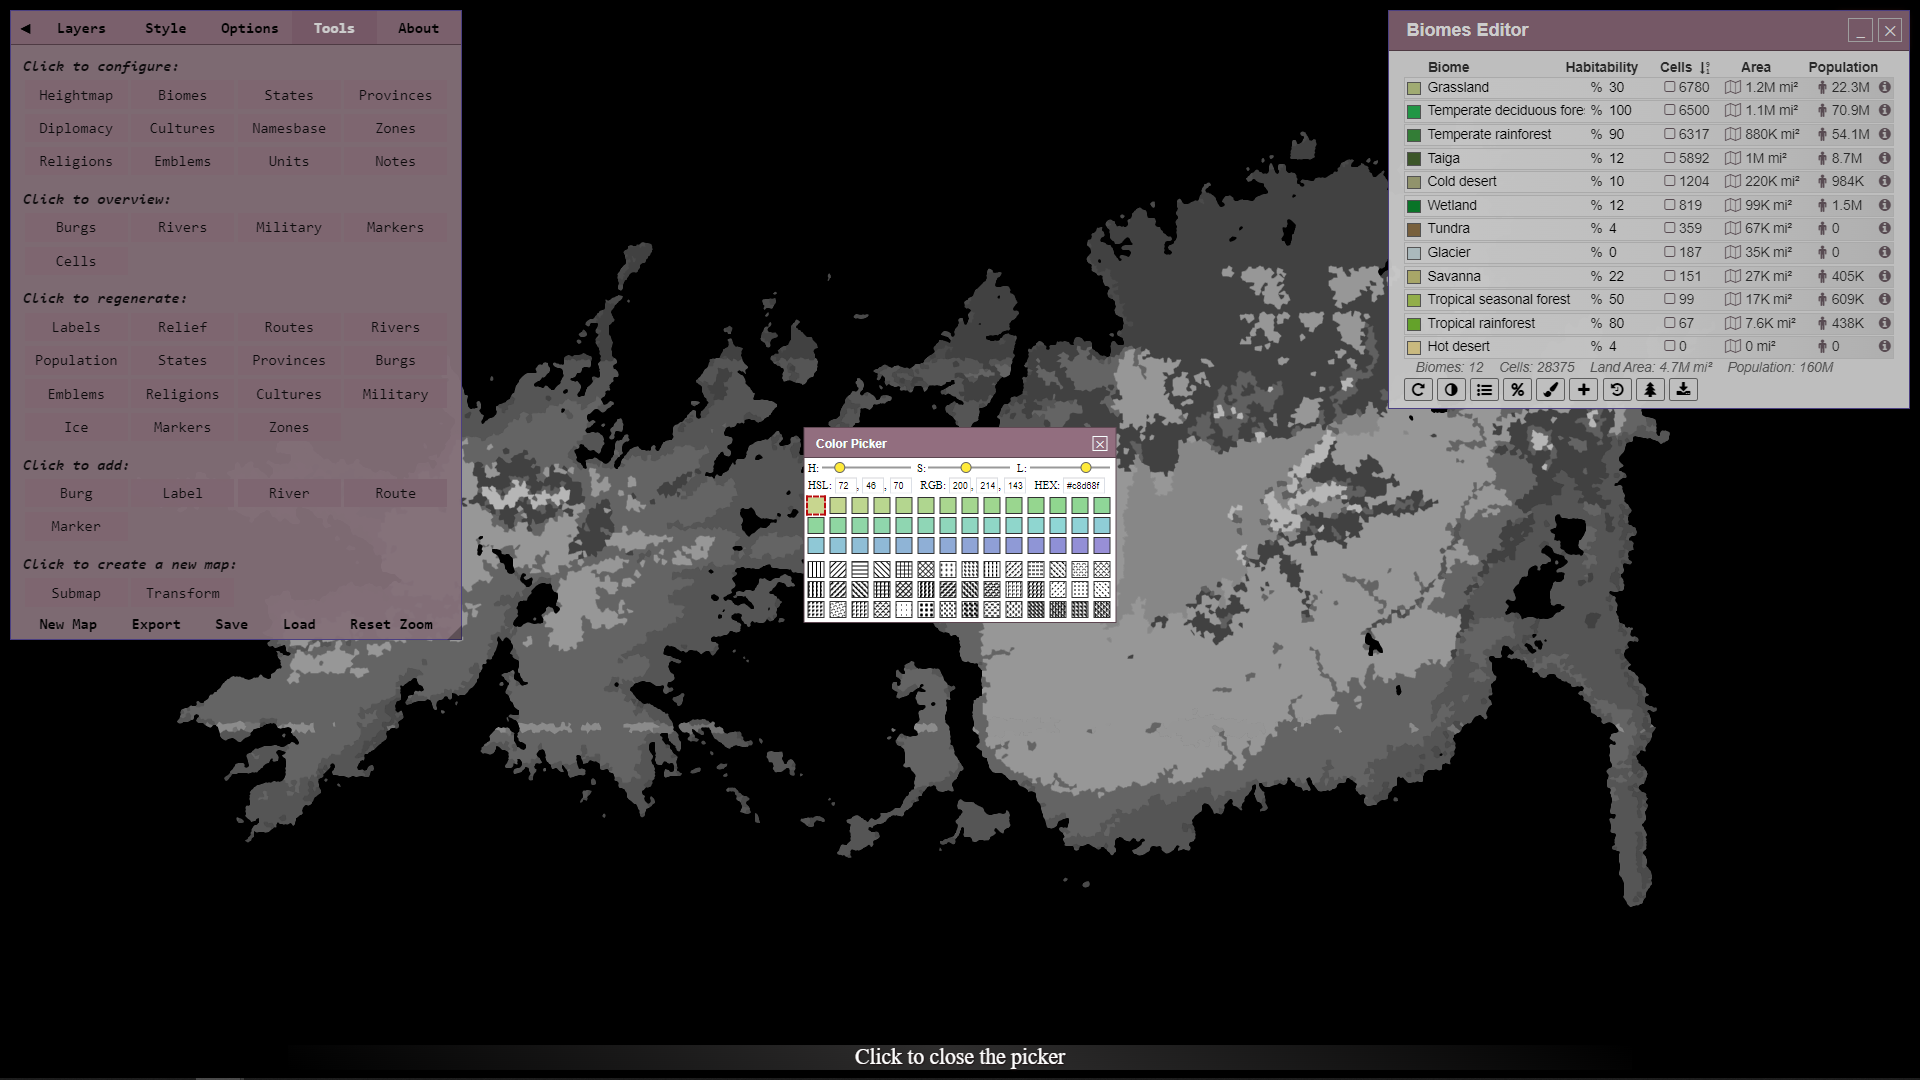
Task: Click the list legend icon in Biomes Editor
Action: point(1484,390)
